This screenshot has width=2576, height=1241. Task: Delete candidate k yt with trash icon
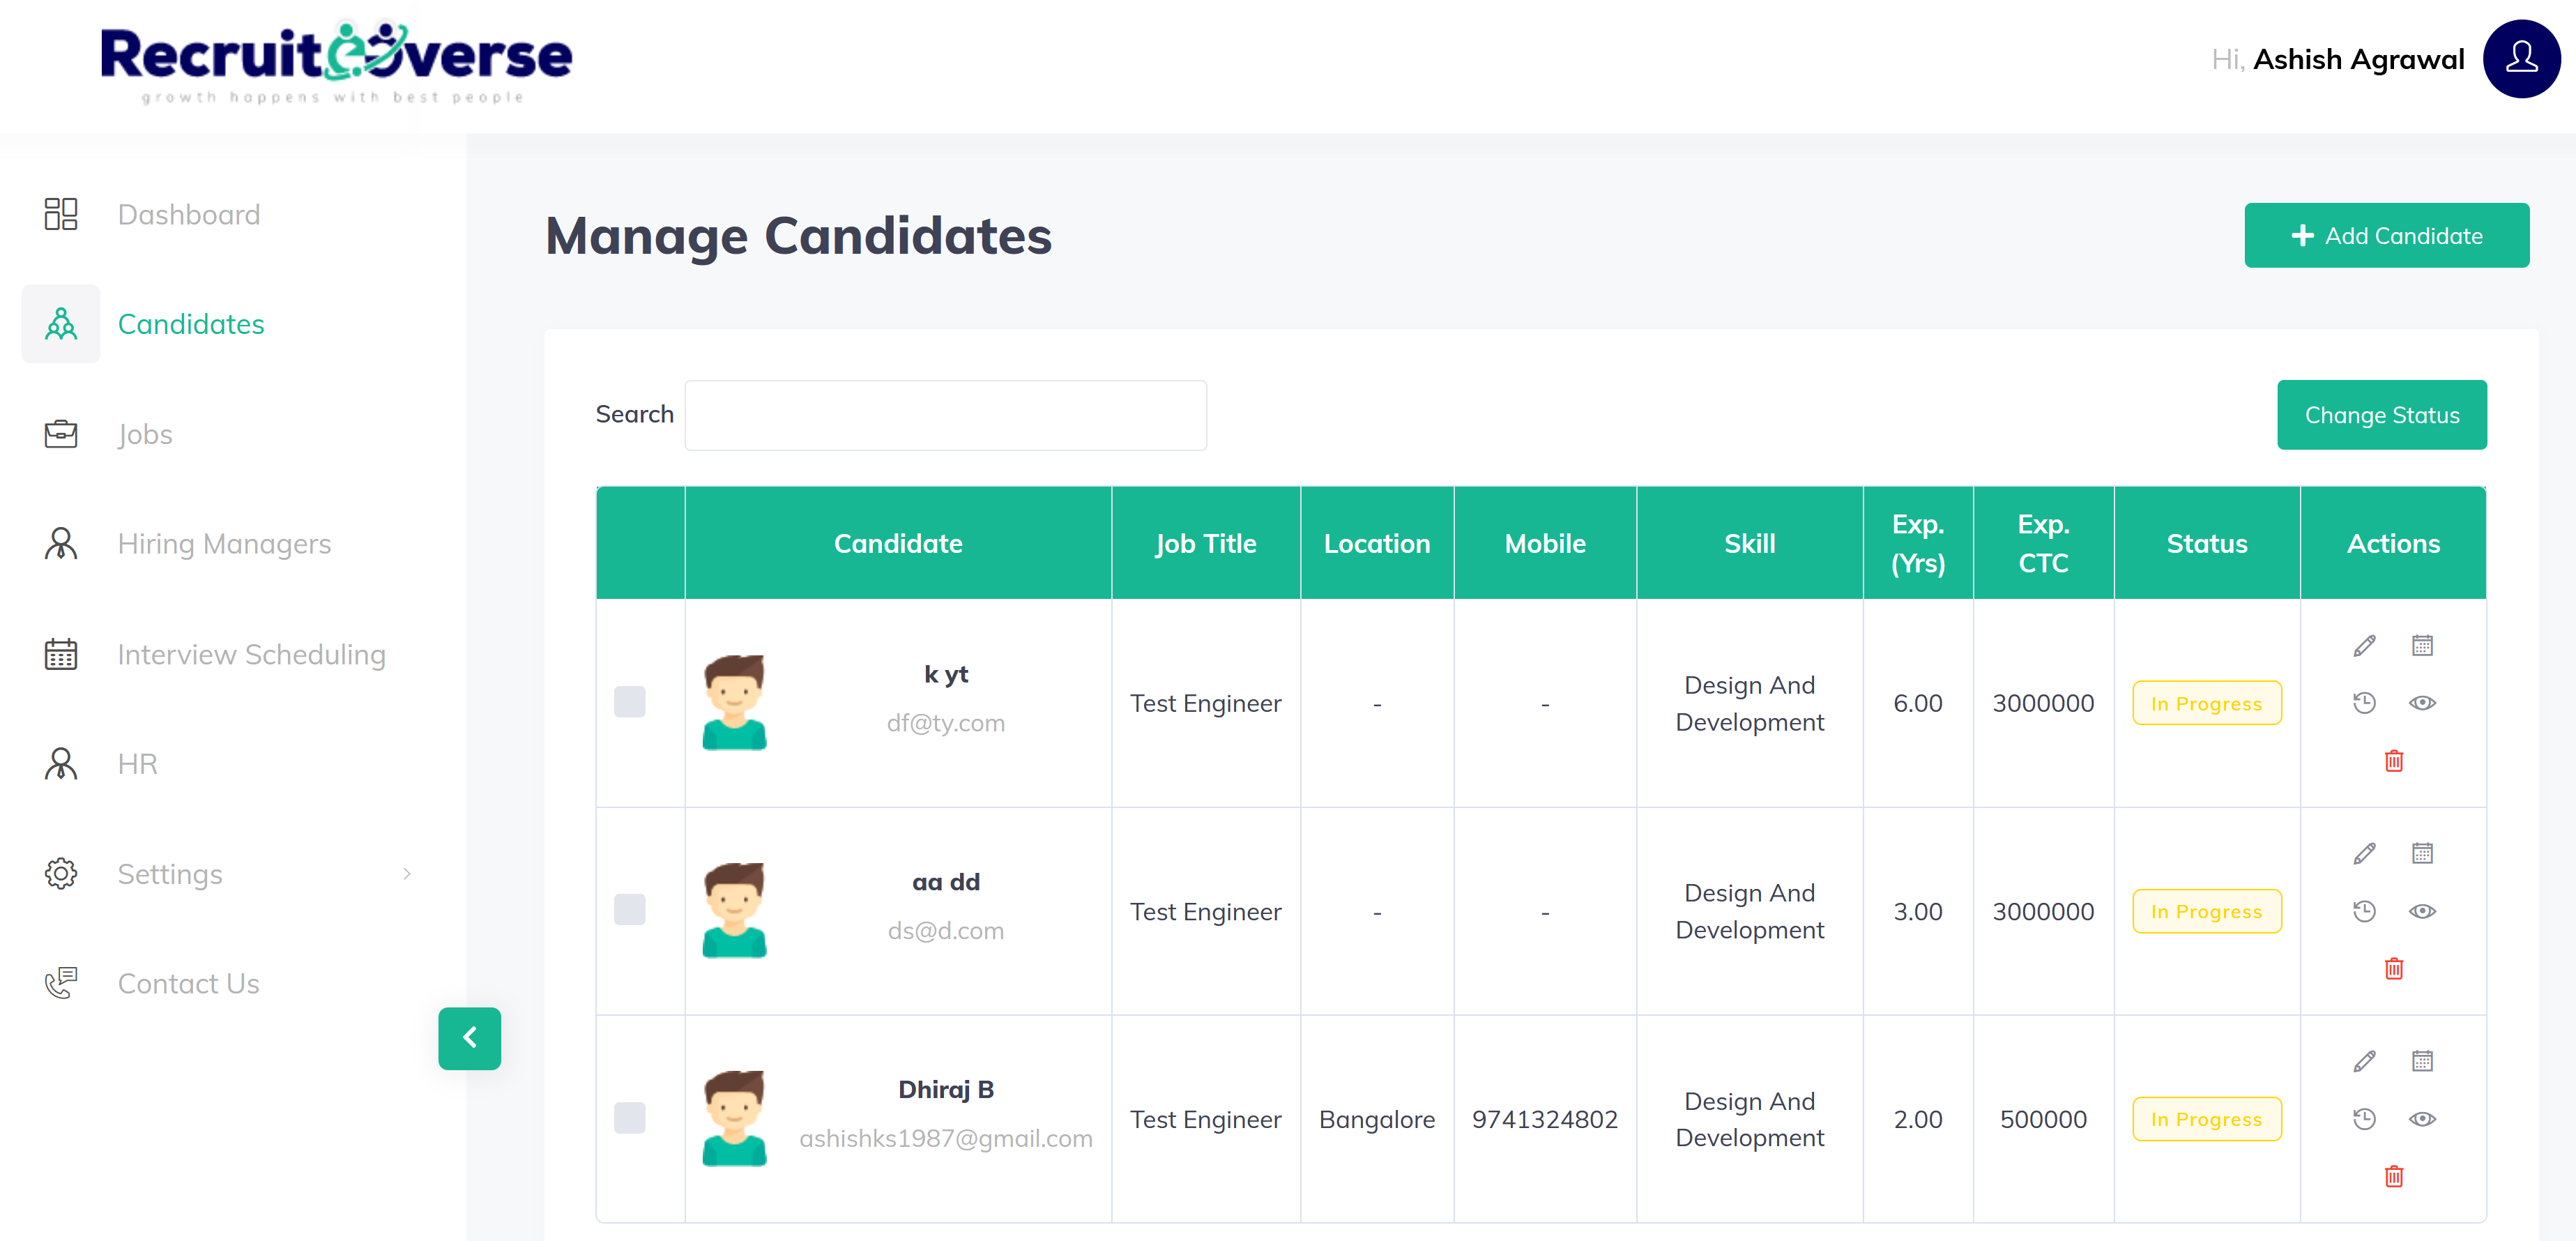coord(2393,761)
